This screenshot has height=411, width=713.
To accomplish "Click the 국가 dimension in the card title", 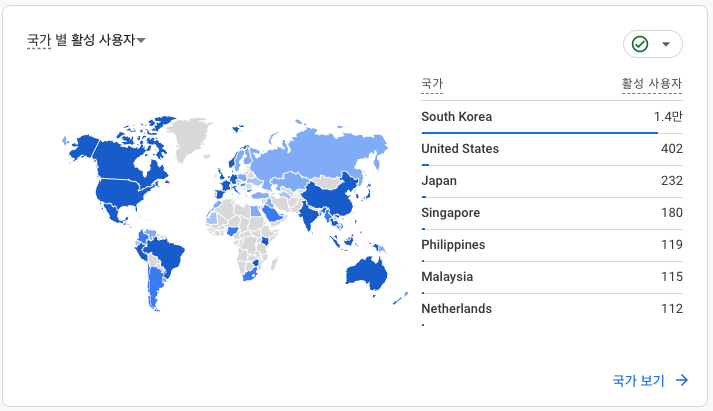I will click(39, 40).
